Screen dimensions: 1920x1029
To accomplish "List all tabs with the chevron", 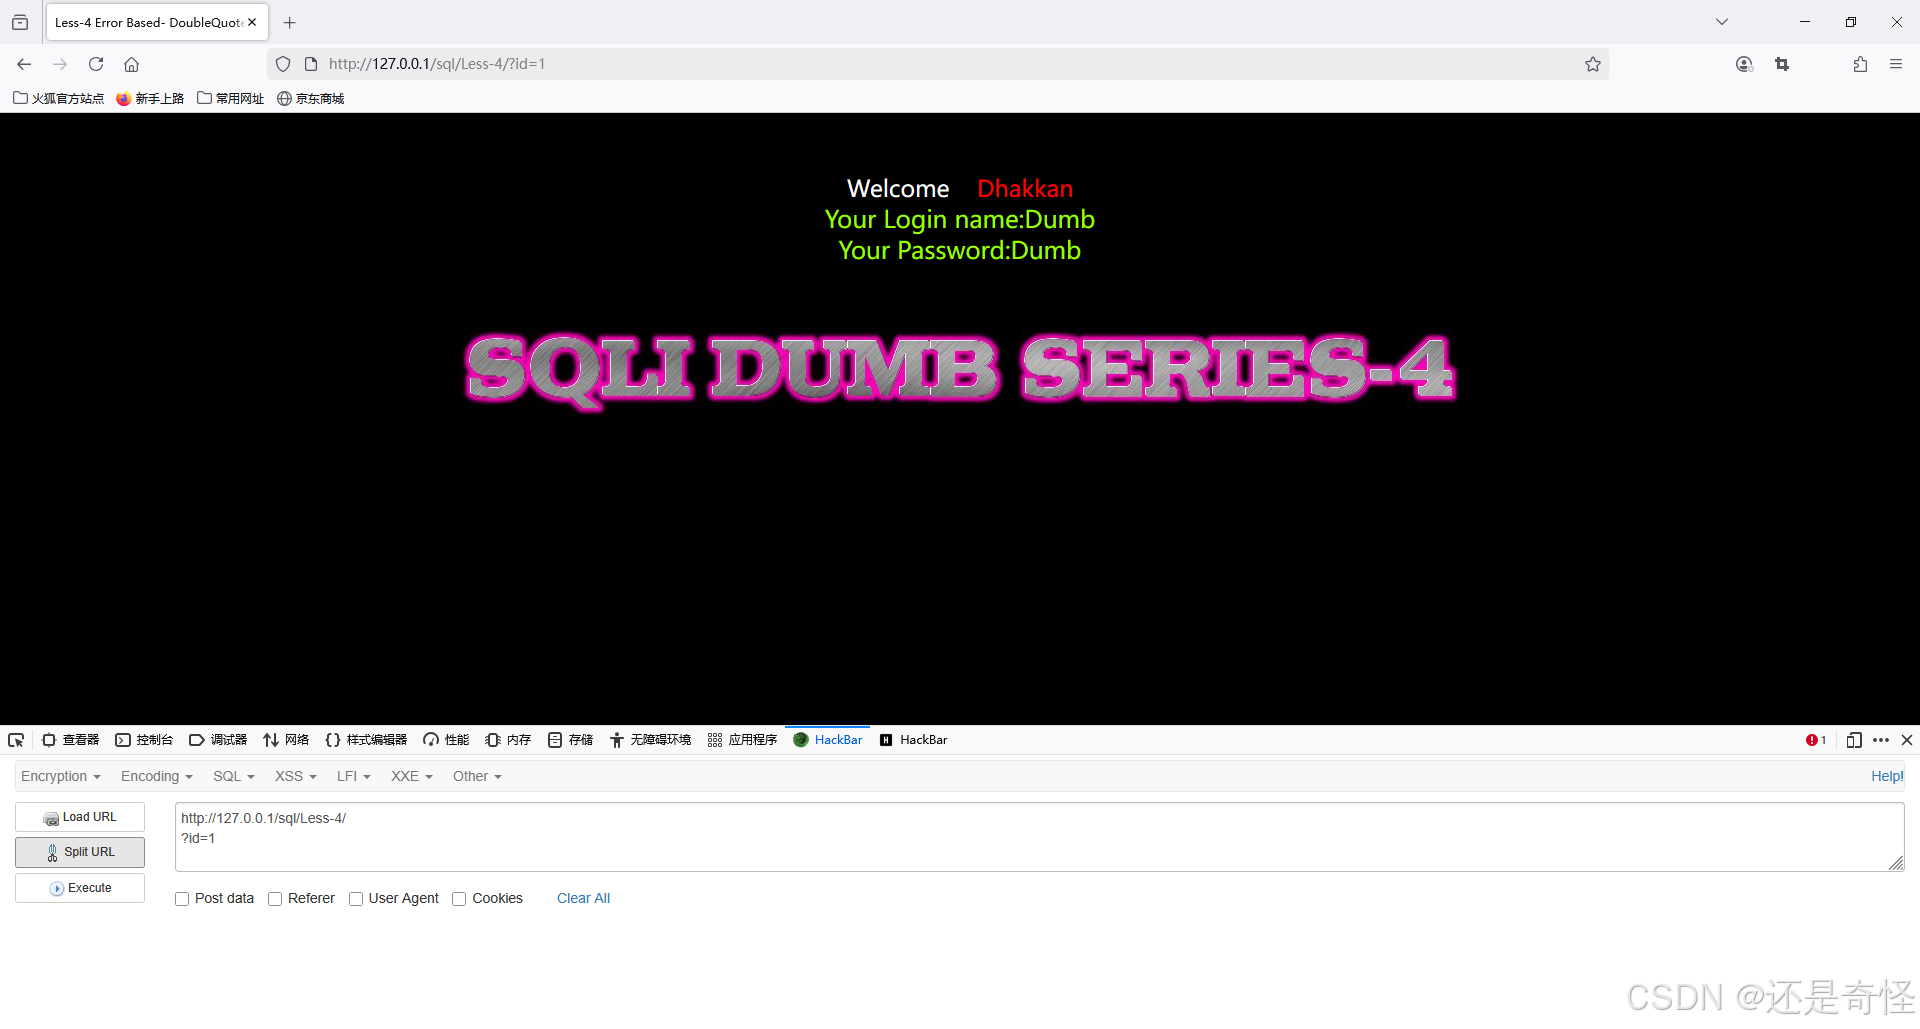I will point(1722,22).
